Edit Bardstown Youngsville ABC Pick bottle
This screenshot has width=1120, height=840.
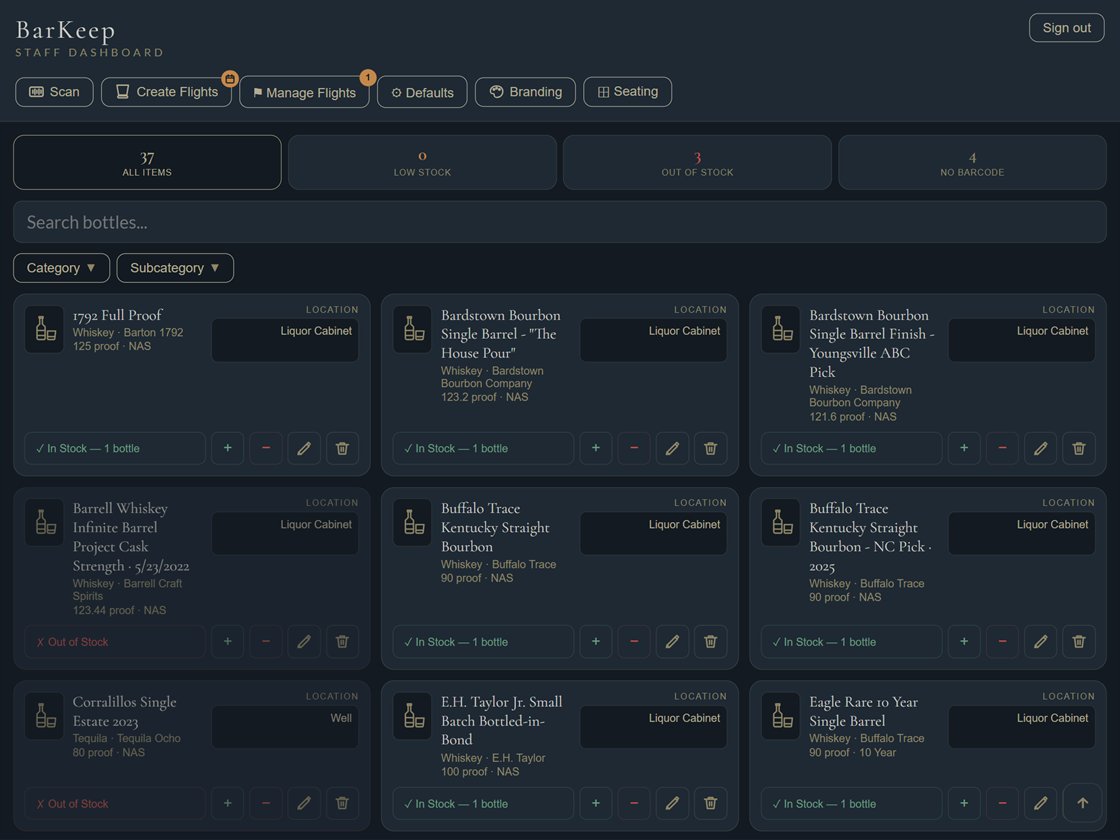[1041, 448]
